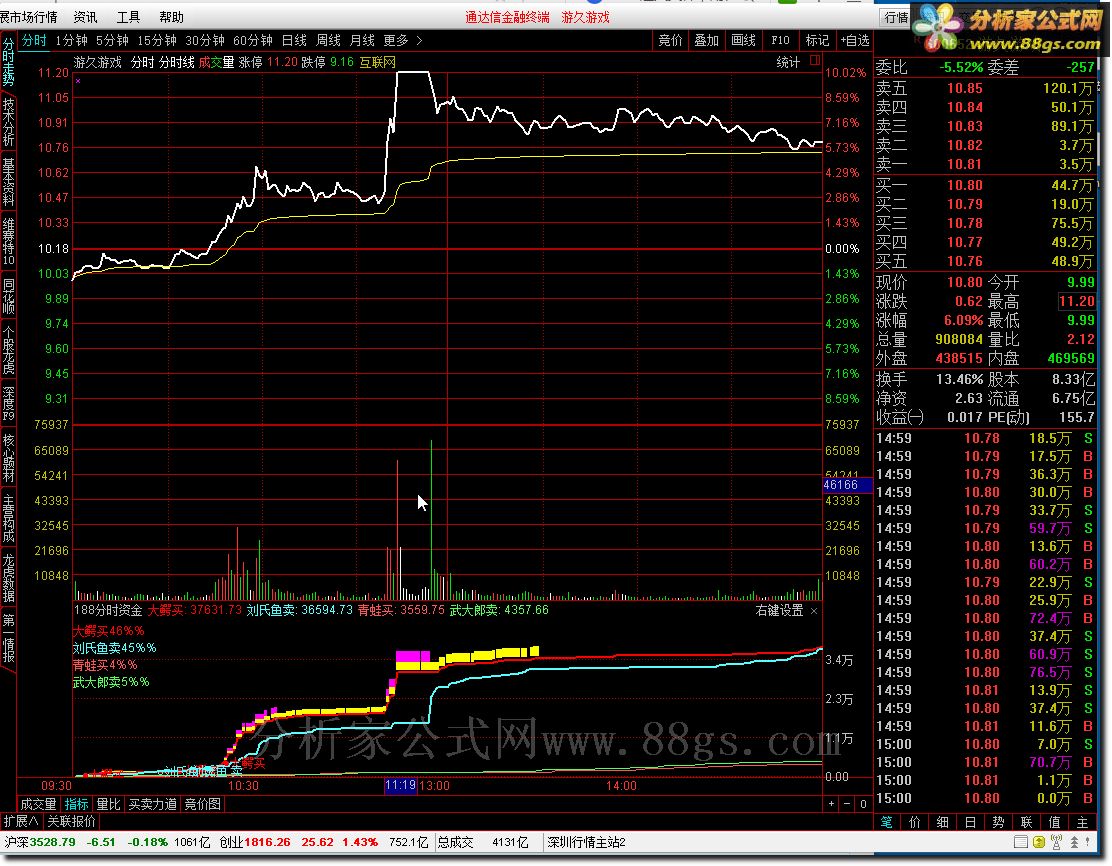The height and width of the screenshot is (866, 1112).
Task: Close the 188分时资金 indicator pane with ×
Action: click(813, 611)
